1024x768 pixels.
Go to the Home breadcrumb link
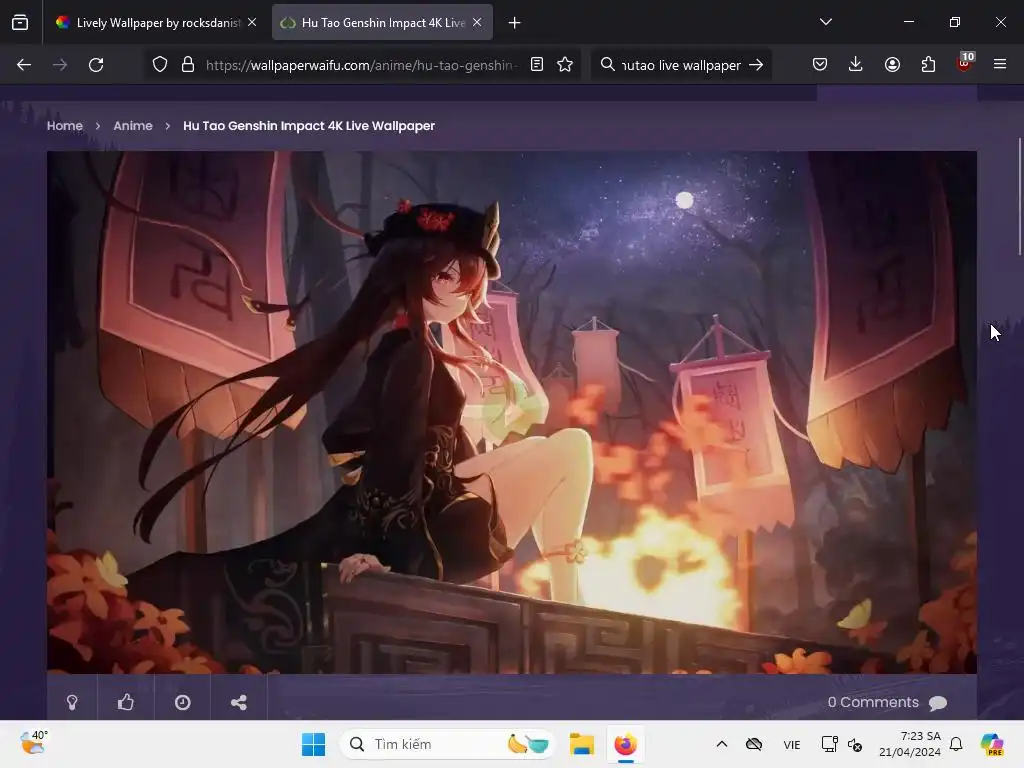tap(65, 125)
